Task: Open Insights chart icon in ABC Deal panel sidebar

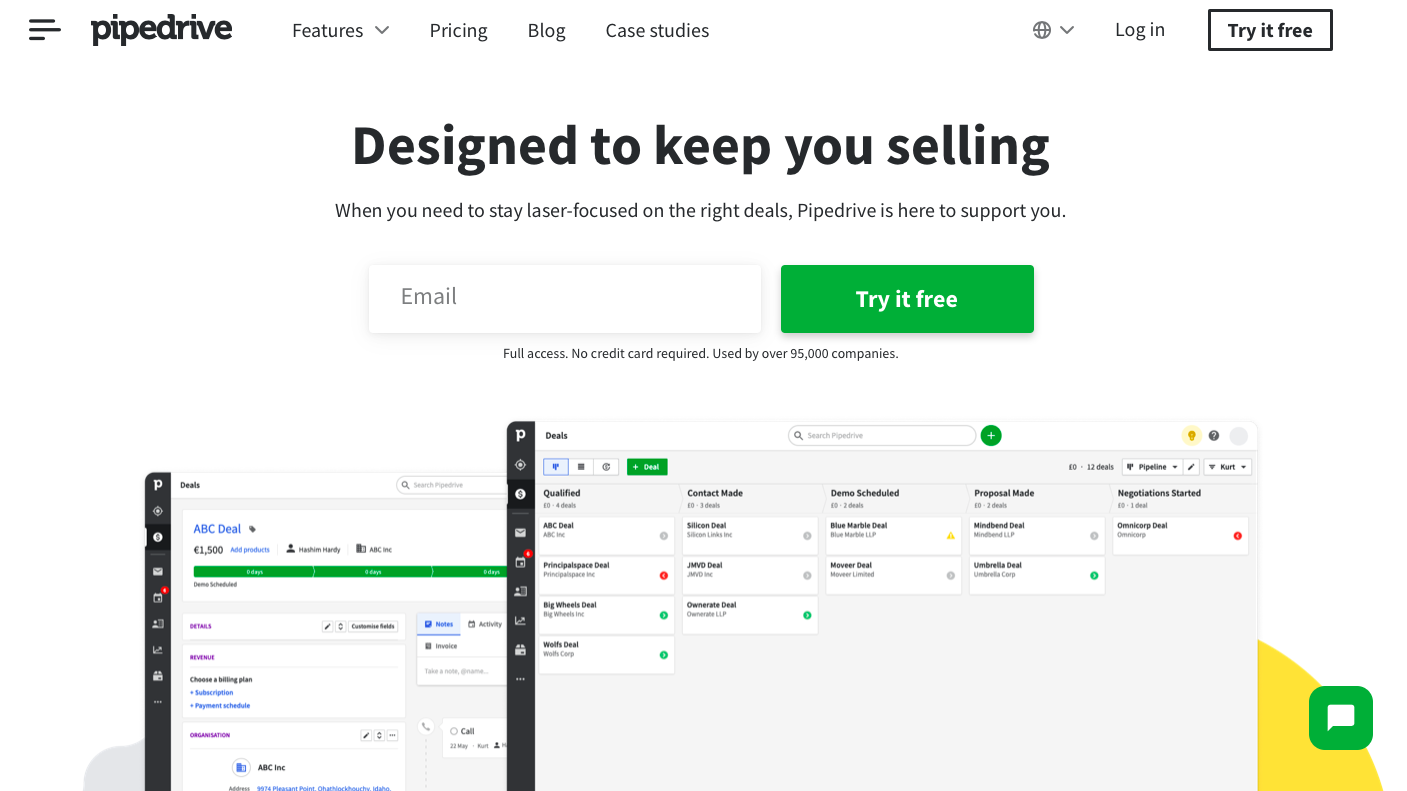Action: tap(158, 649)
